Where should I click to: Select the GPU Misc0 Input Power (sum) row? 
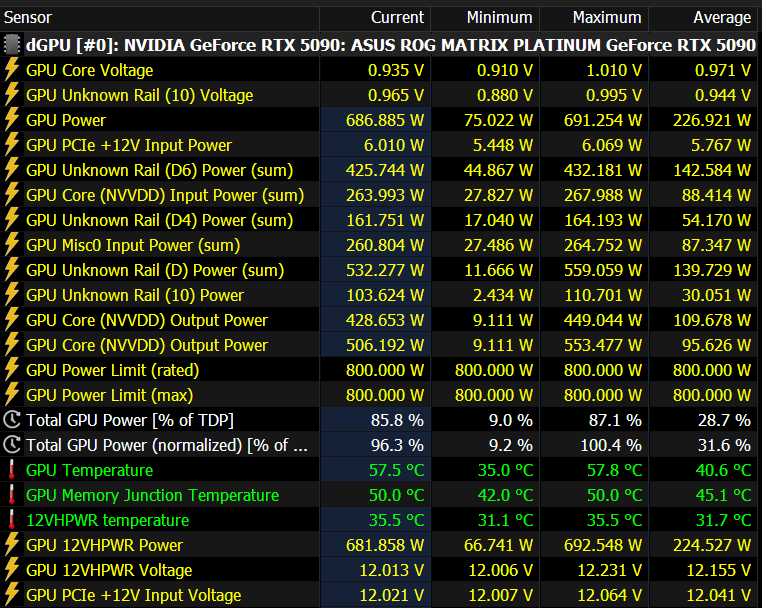pyautogui.click(x=379, y=245)
